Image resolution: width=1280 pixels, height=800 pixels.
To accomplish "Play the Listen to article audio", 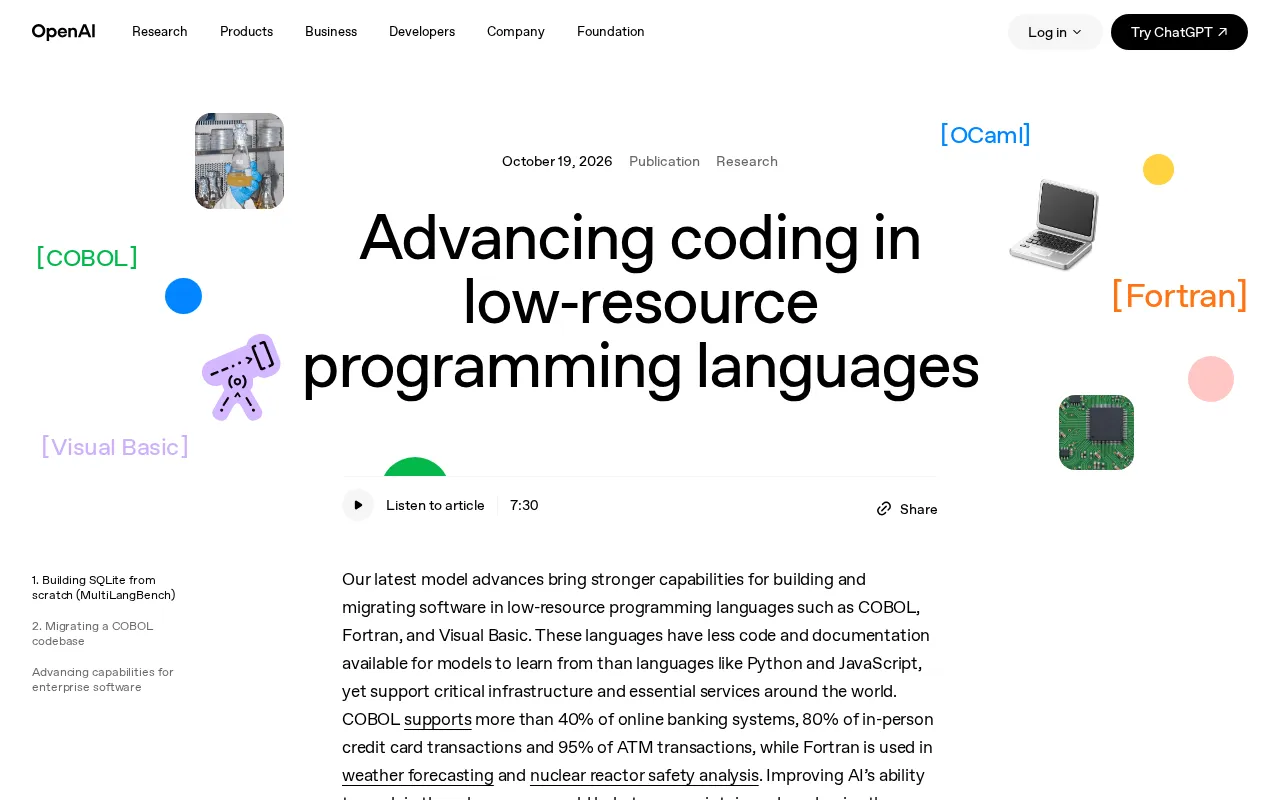I will (358, 505).
